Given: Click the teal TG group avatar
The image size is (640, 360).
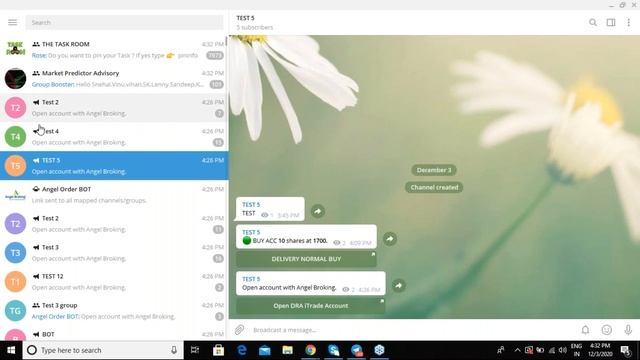Looking at the screenshot, I should pos(15,311).
